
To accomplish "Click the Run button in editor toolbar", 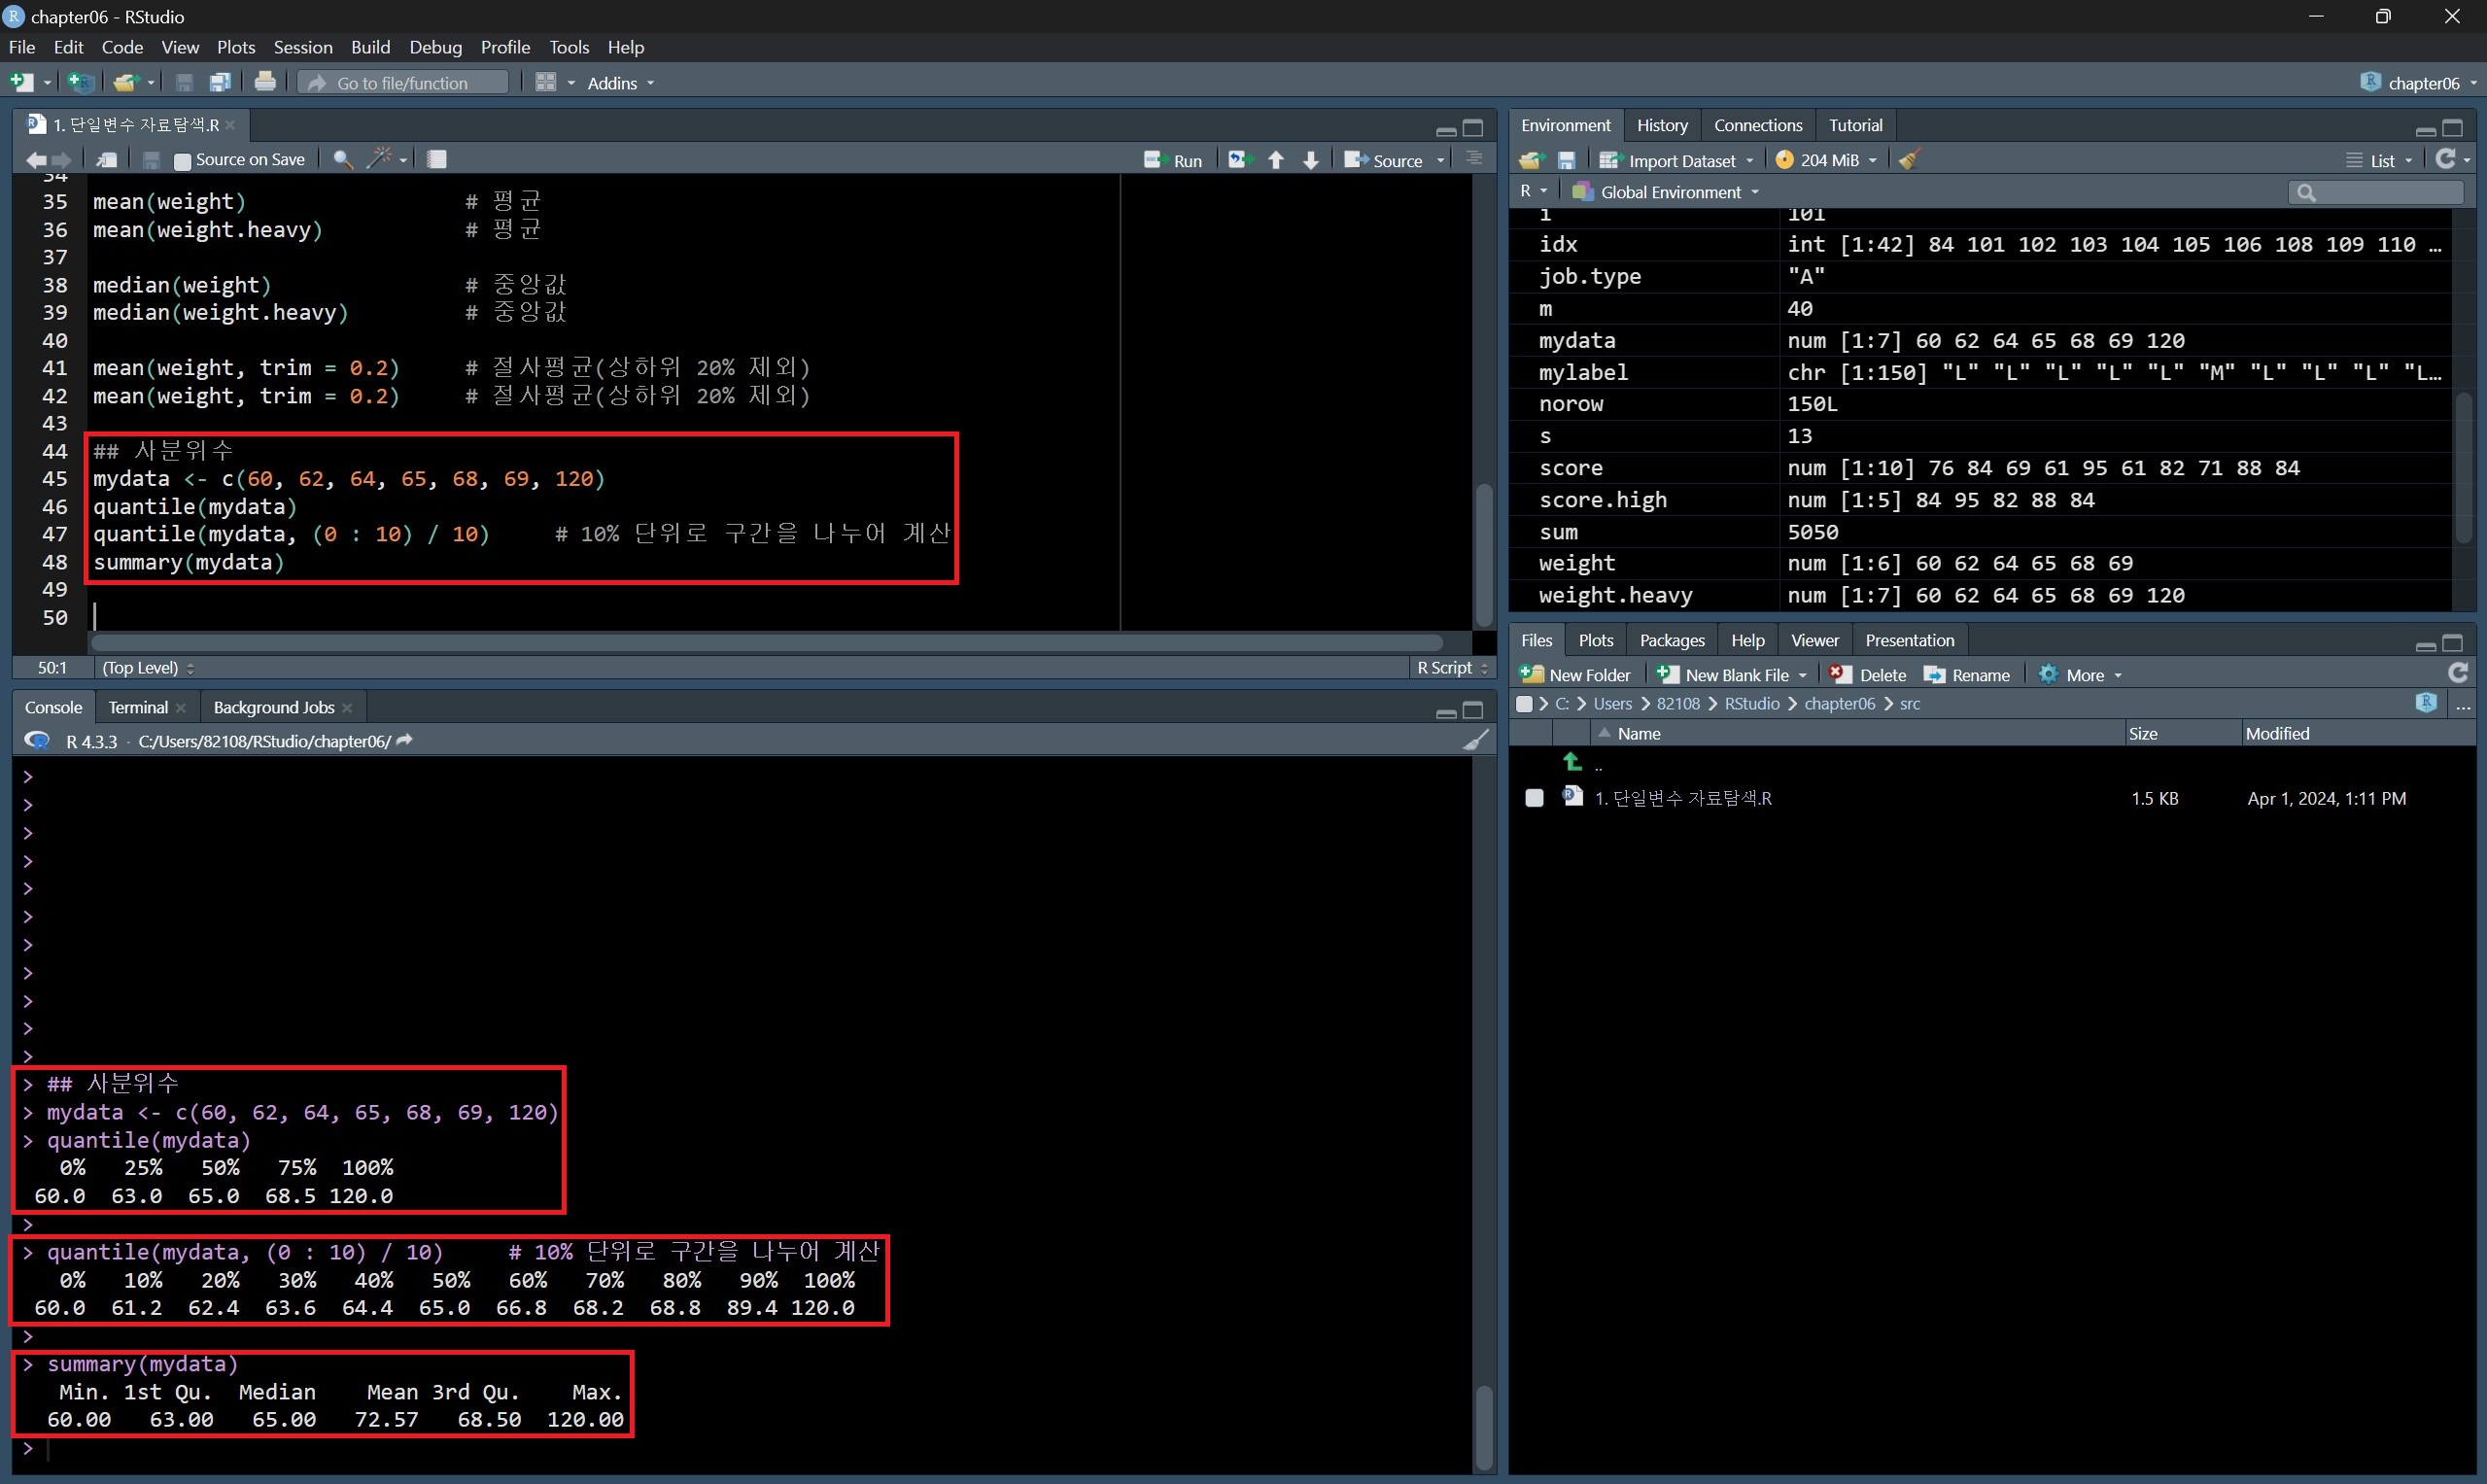I will (1174, 160).
